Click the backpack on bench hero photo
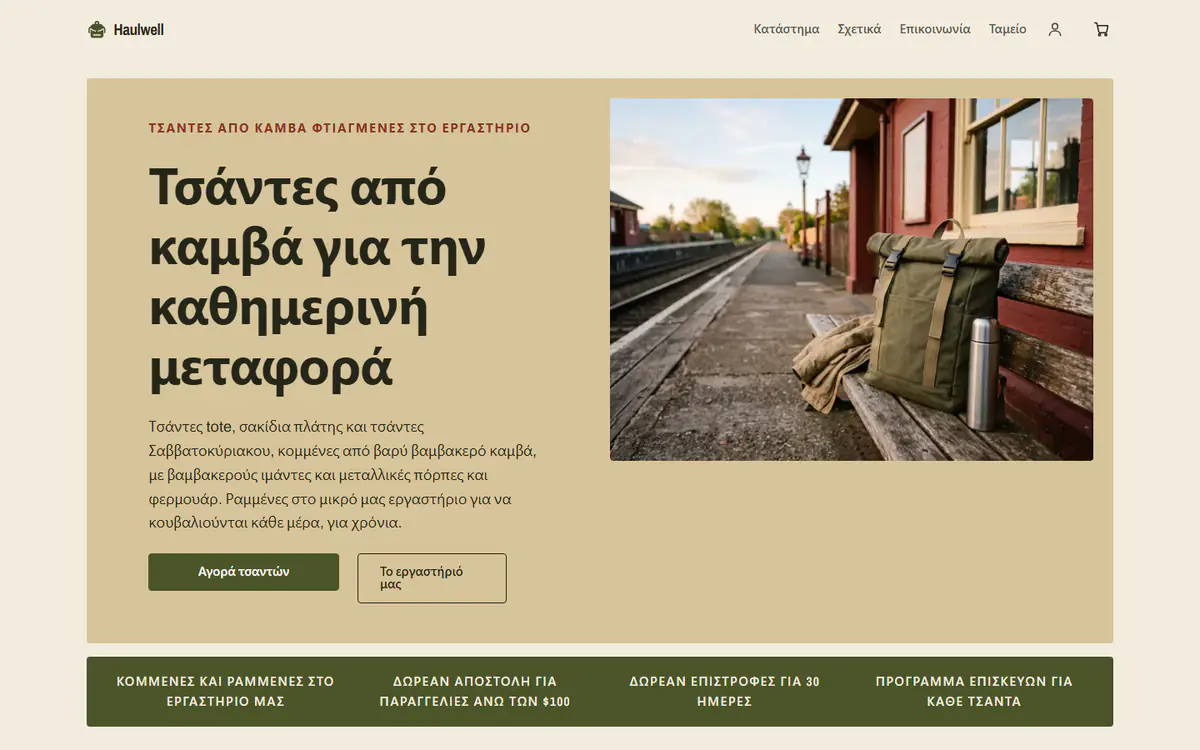This screenshot has height=750, width=1200. pos(851,279)
